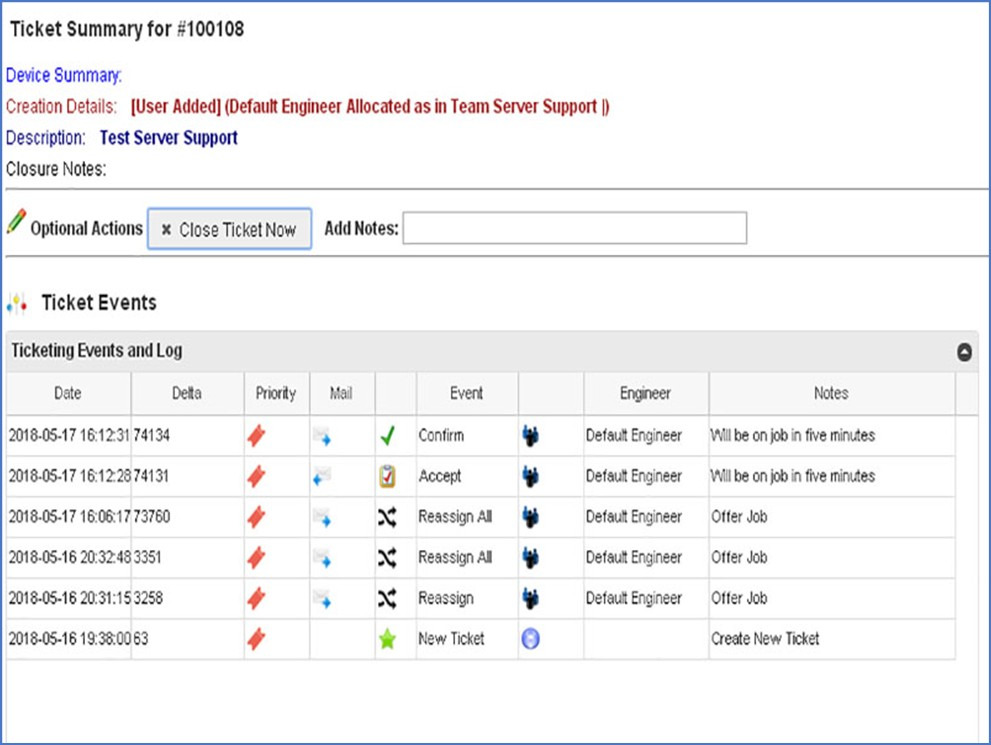Click the pencil icon beside Optional Actions
The width and height of the screenshot is (991, 745).
pyautogui.click(x=16, y=221)
